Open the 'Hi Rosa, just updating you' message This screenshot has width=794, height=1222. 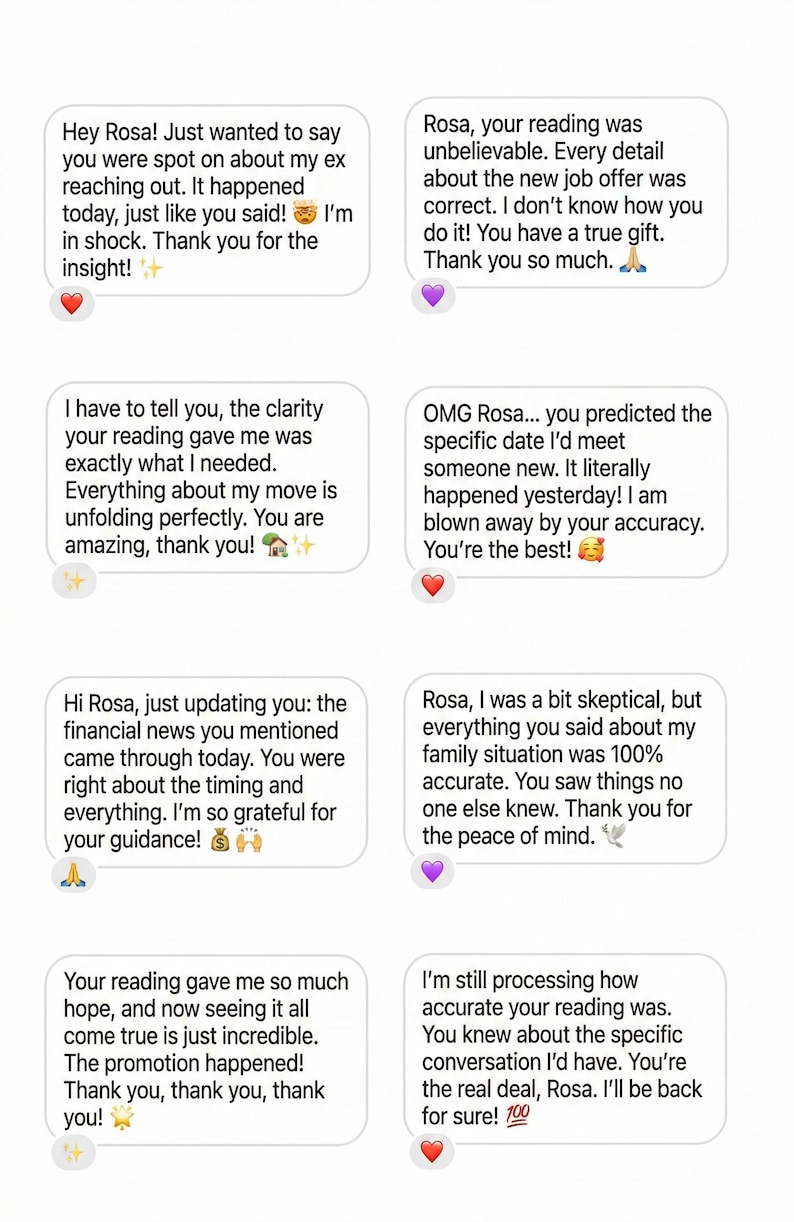coord(207,771)
